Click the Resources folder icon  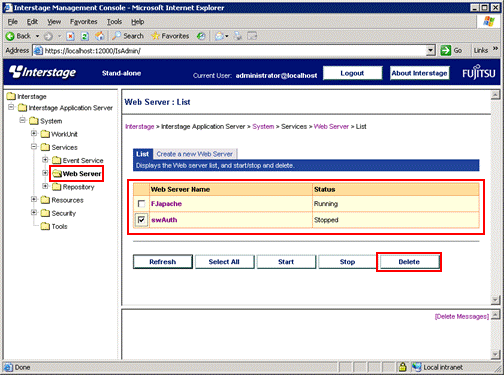pyautogui.click(x=45, y=200)
